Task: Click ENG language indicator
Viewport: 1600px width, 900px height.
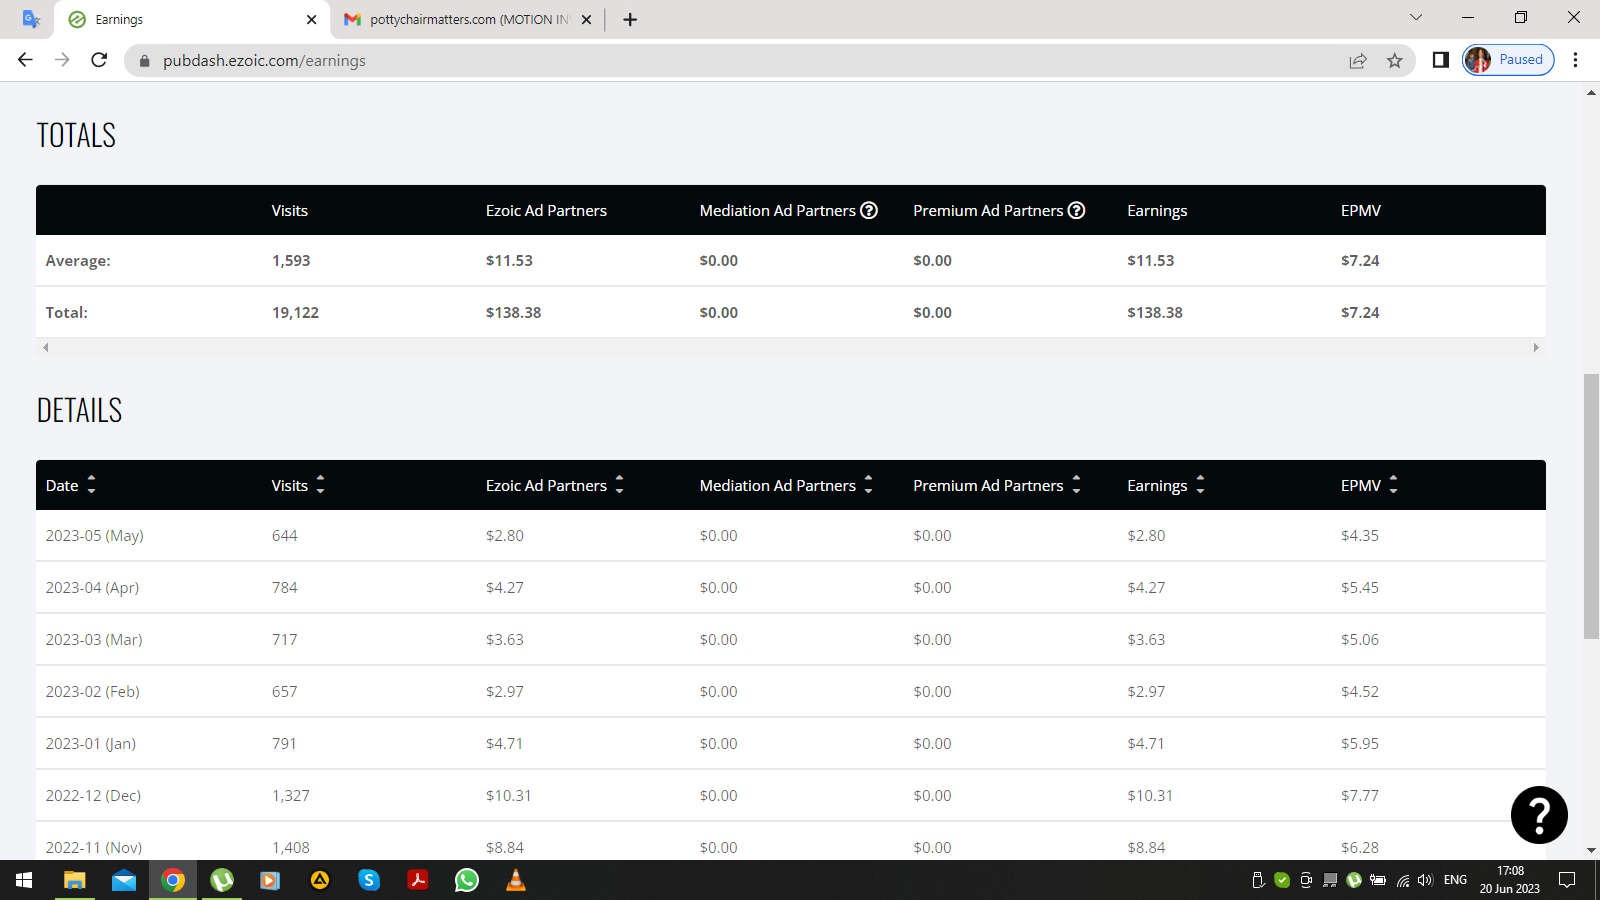Action: click(x=1455, y=880)
